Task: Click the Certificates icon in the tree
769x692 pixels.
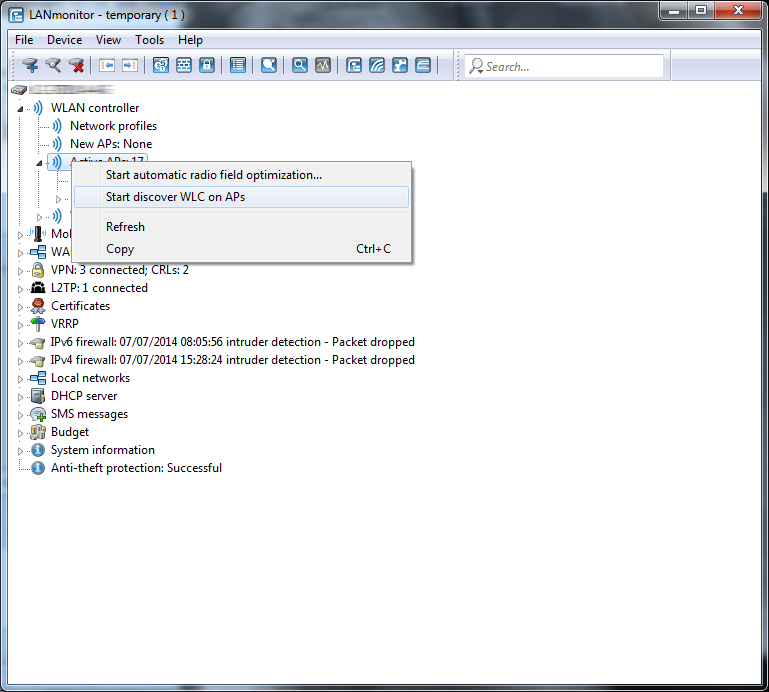Action: click(38, 306)
